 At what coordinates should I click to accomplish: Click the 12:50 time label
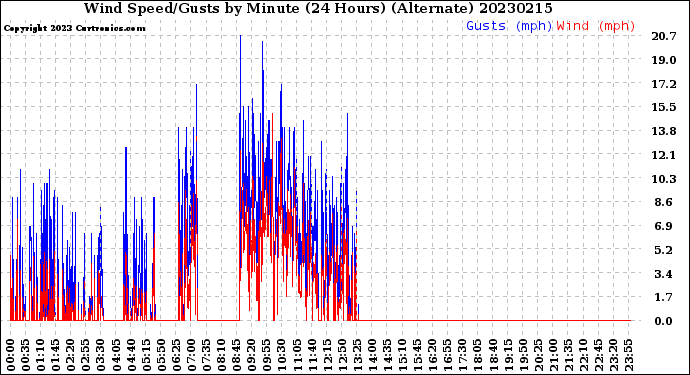pyautogui.click(x=341, y=355)
